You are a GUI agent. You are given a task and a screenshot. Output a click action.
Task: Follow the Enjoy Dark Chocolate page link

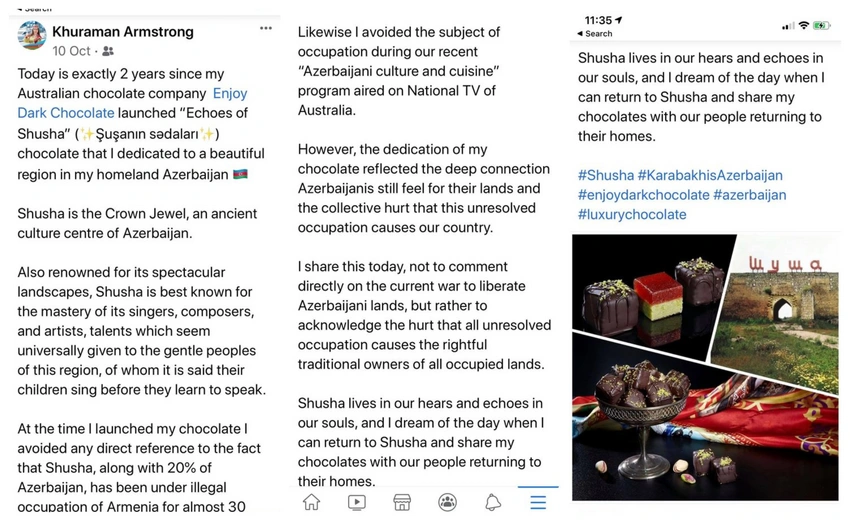click(x=132, y=103)
